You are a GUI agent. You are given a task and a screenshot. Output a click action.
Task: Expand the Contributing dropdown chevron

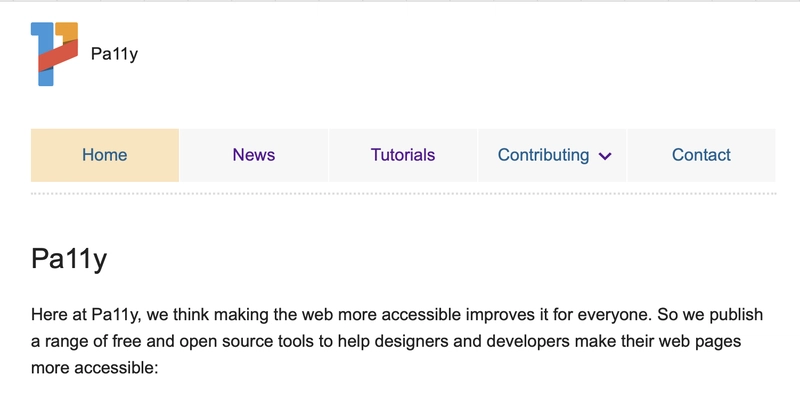(x=605, y=156)
